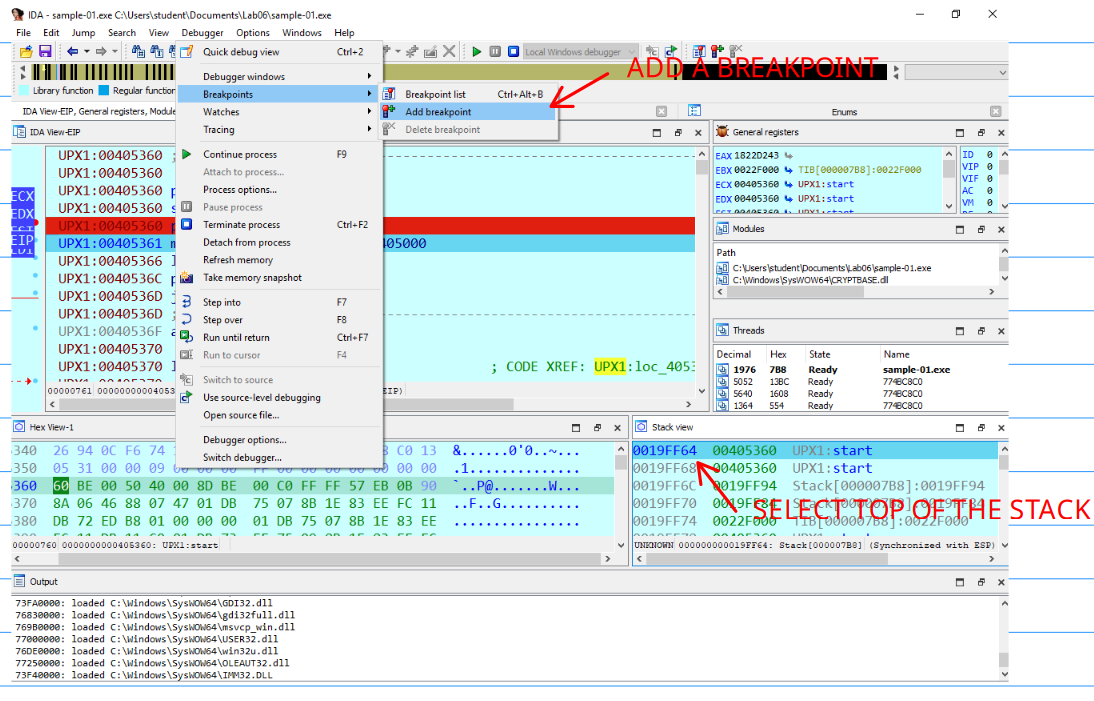Toggle the ID flag value
The width and height of the screenshot is (1094, 701).
[x=989, y=155]
